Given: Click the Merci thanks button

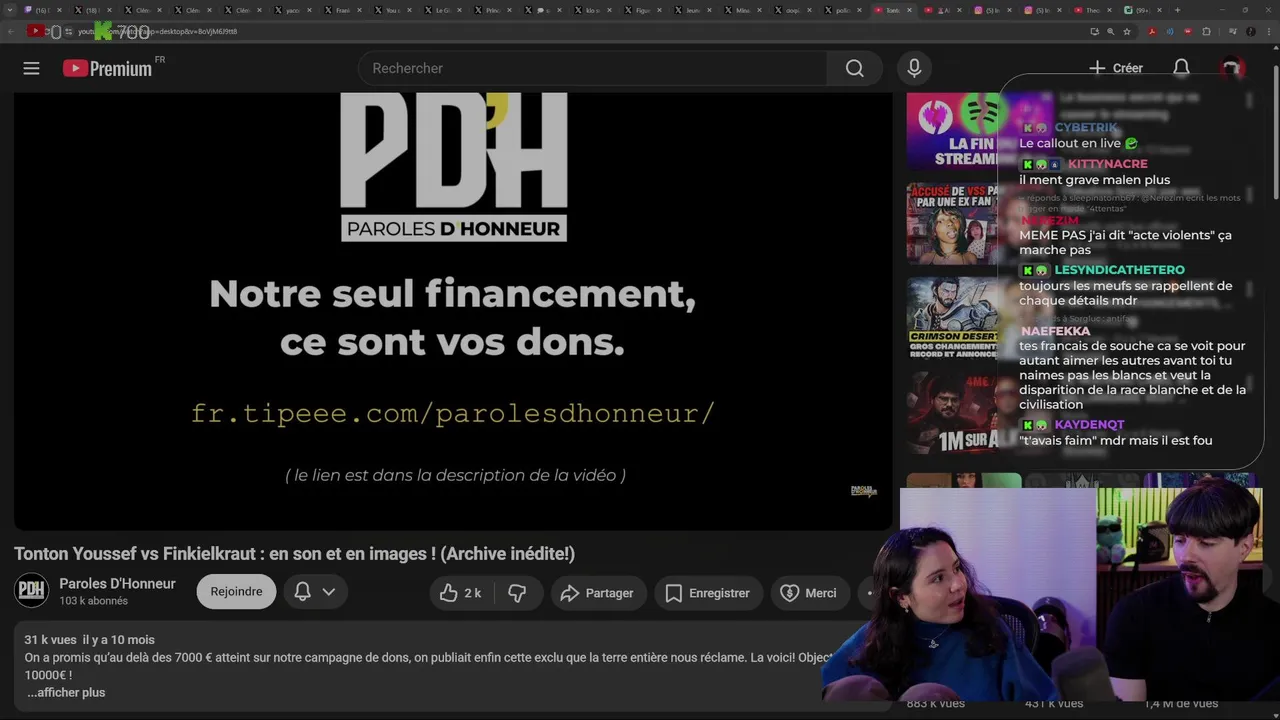Looking at the screenshot, I should pyautogui.click(x=808, y=593).
